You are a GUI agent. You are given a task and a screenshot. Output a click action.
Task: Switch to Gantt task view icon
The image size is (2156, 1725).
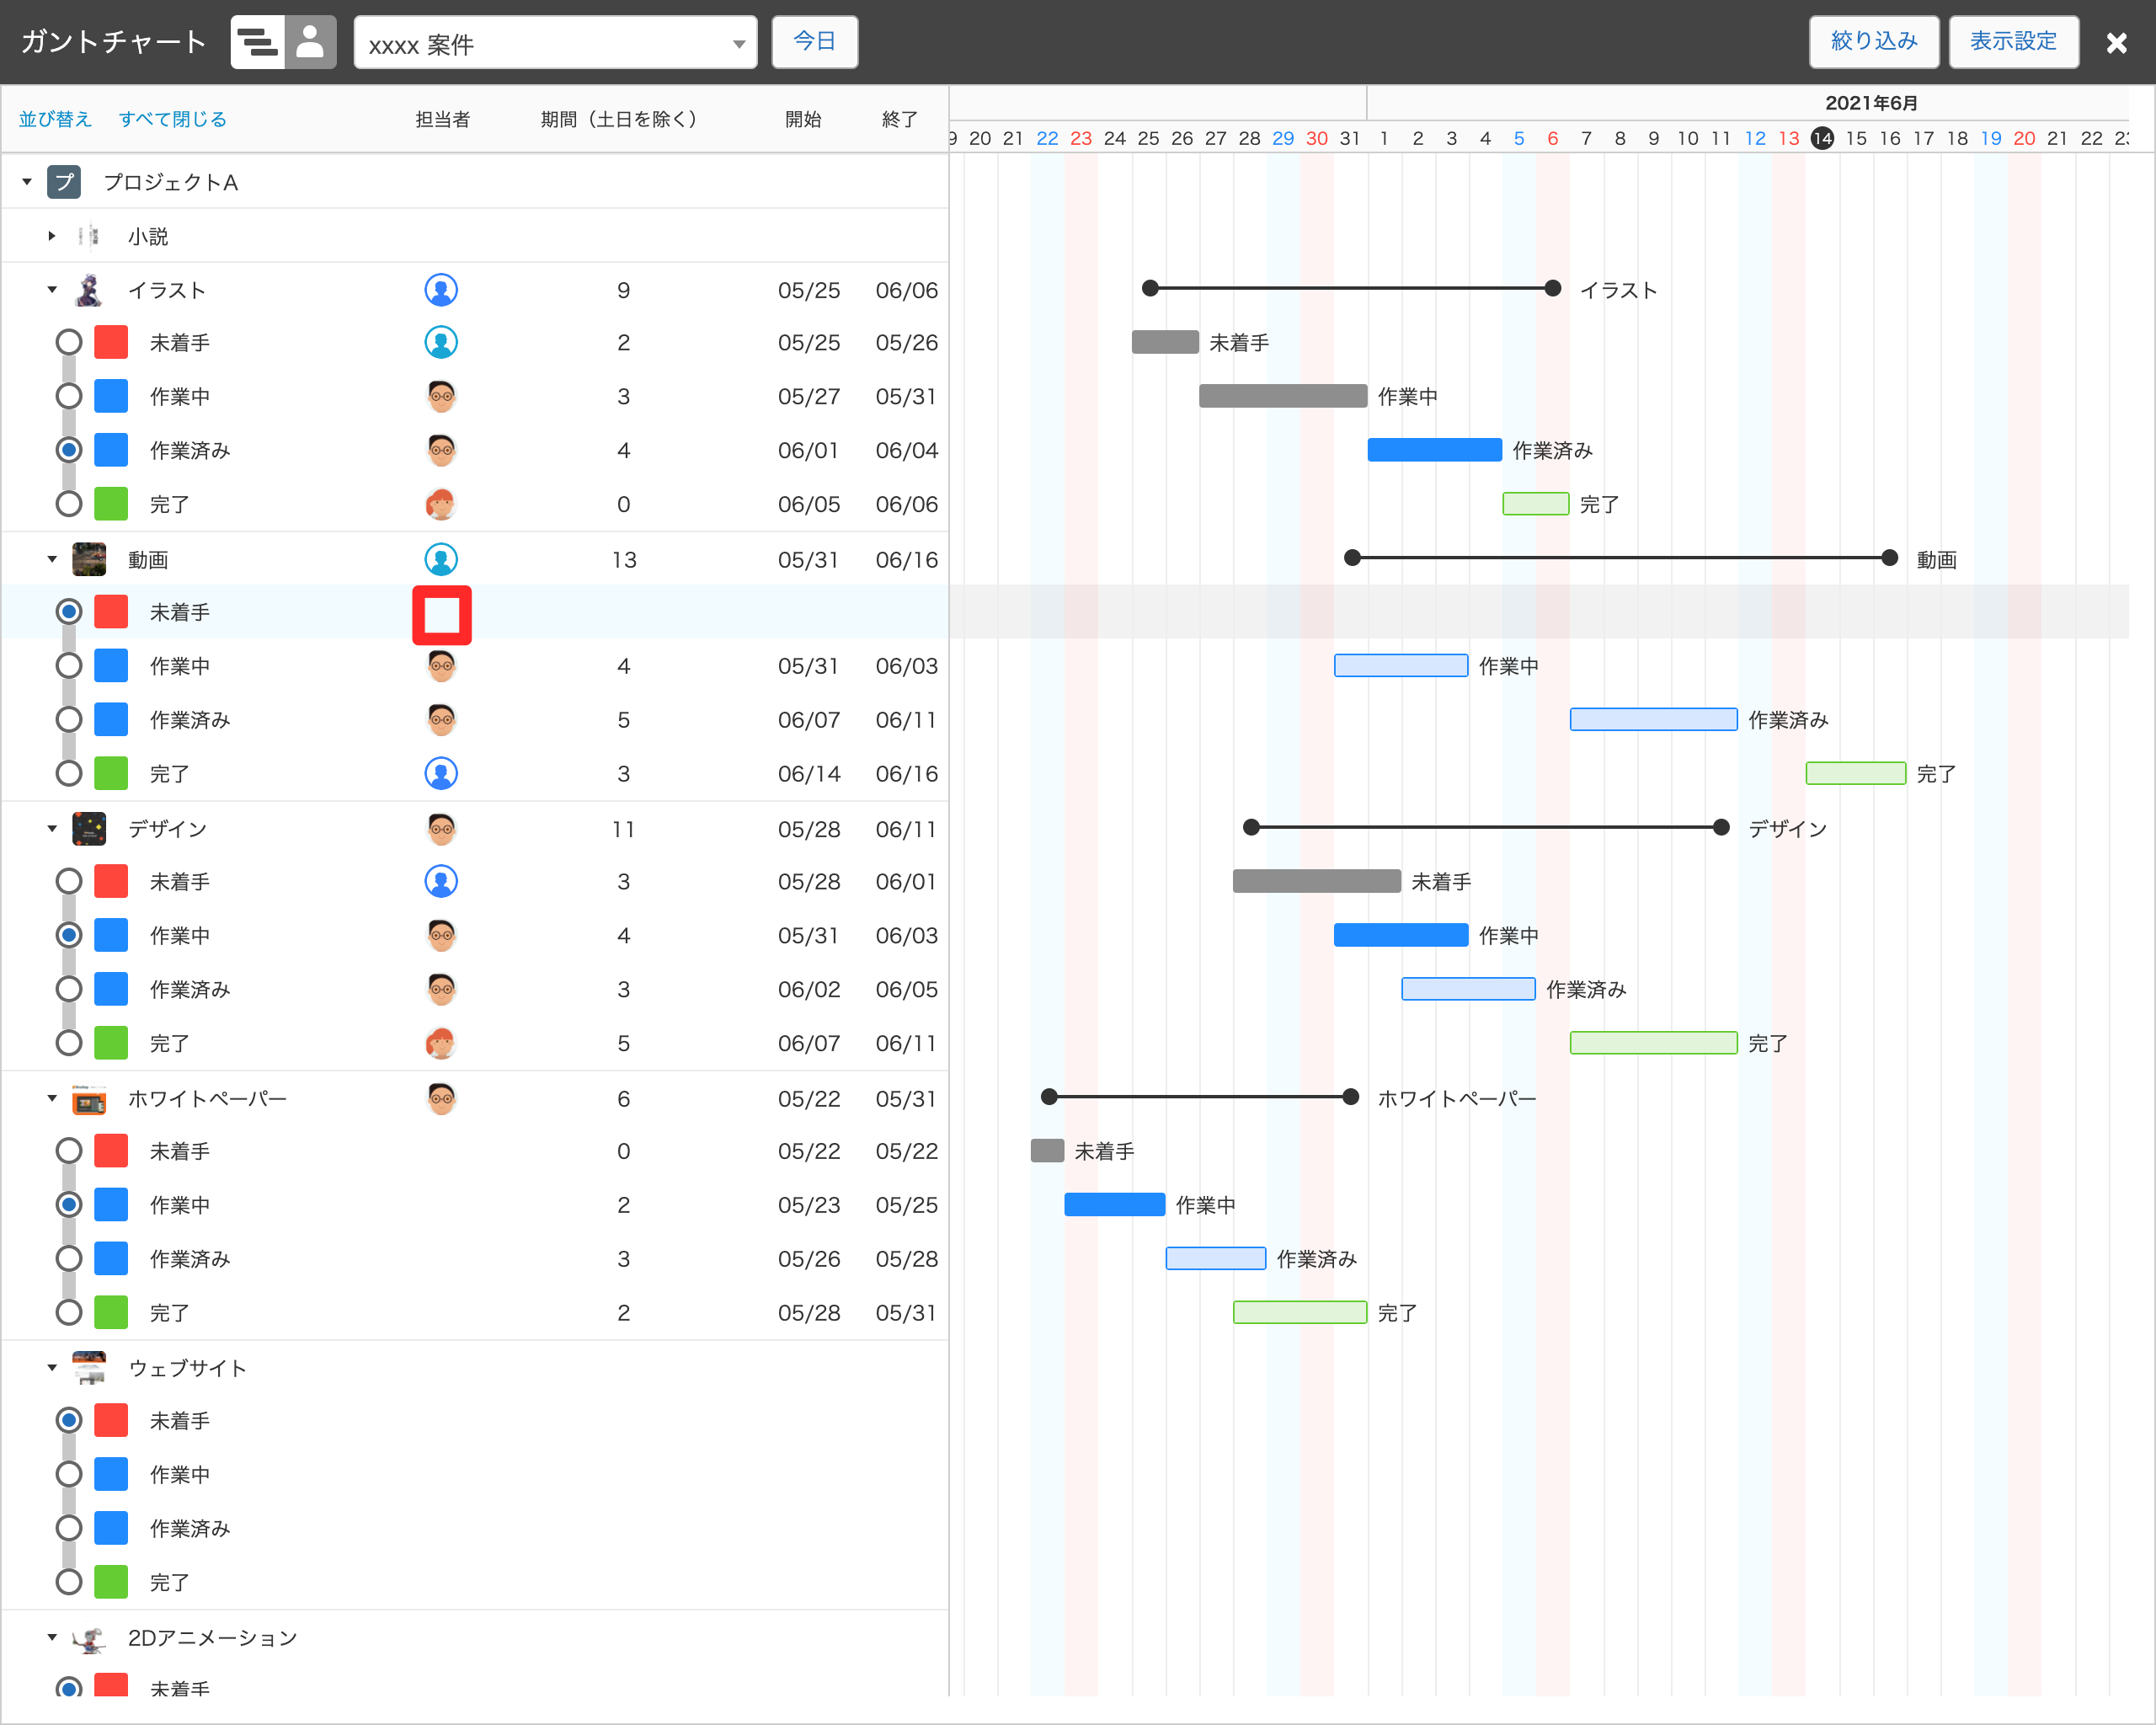click(x=258, y=42)
